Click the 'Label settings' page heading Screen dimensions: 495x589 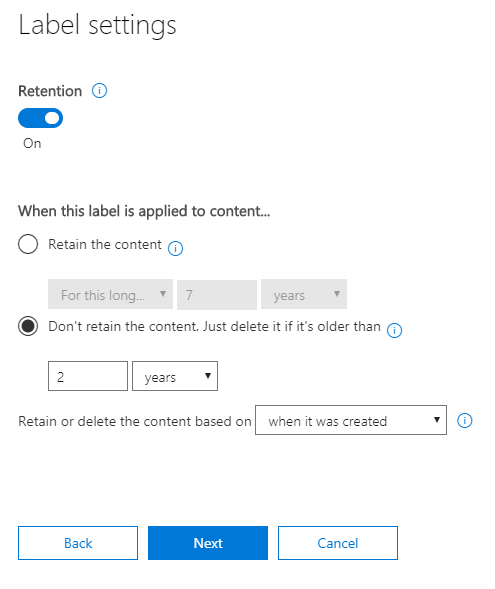[97, 25]
